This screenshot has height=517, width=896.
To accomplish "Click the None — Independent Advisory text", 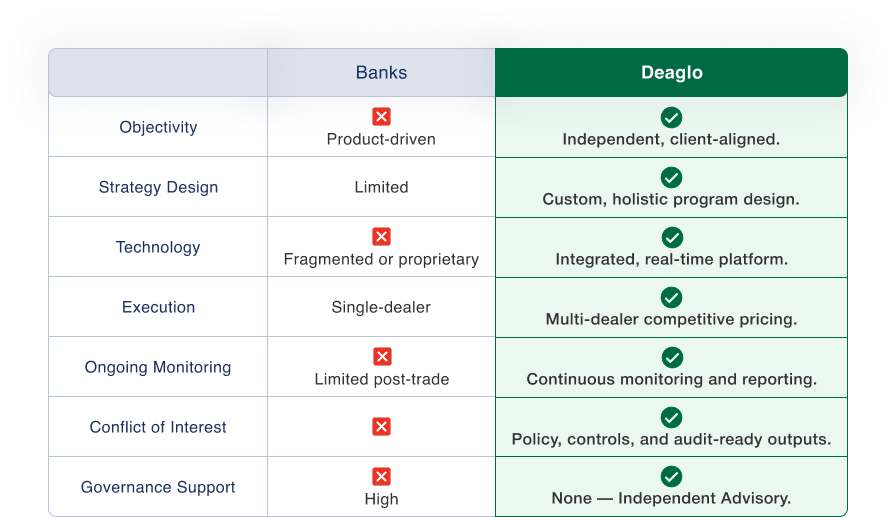I will click(x=671, y=498).
